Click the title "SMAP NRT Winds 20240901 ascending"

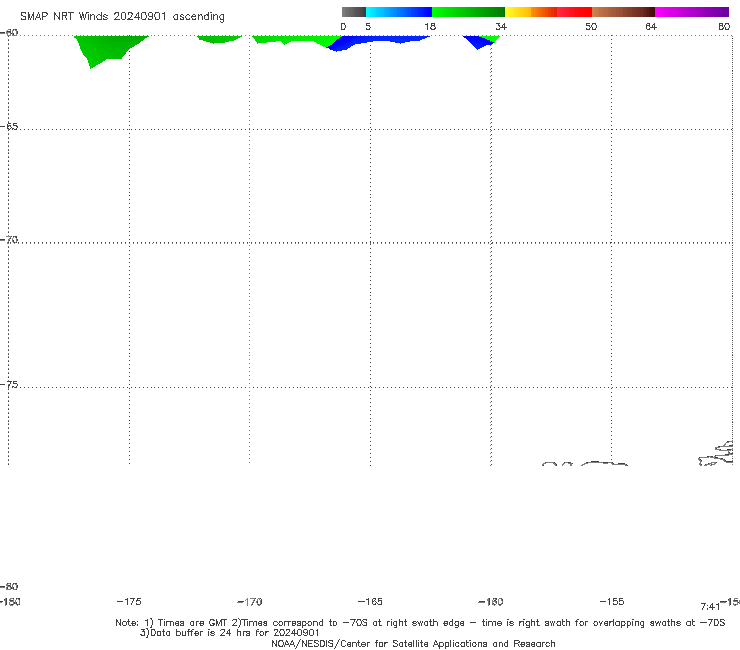click(122, 16)
